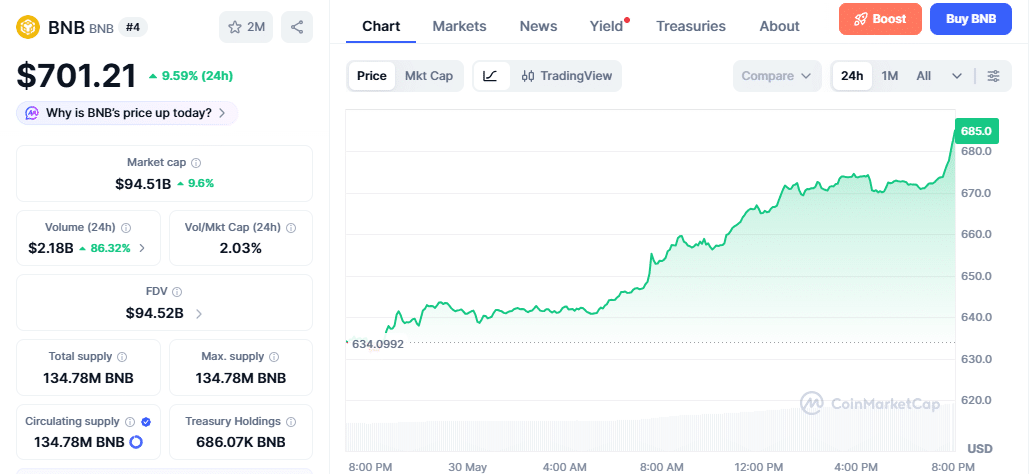
Task: Click the #4 rank badge
Action: [x=133, y=27]
